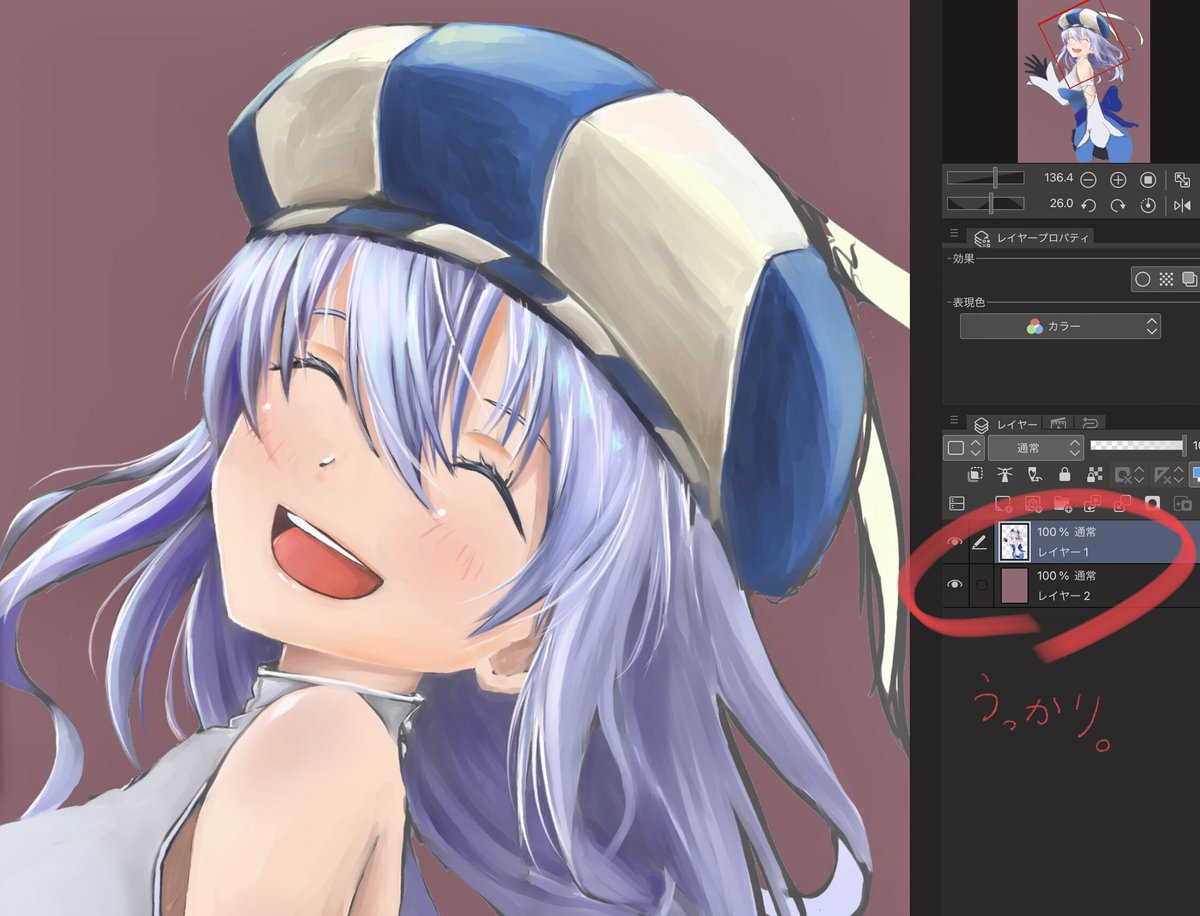Screen dimensions: 1200x916
Task: Reset zoom to 100% with the square icon
Action: pos(1148,180)
